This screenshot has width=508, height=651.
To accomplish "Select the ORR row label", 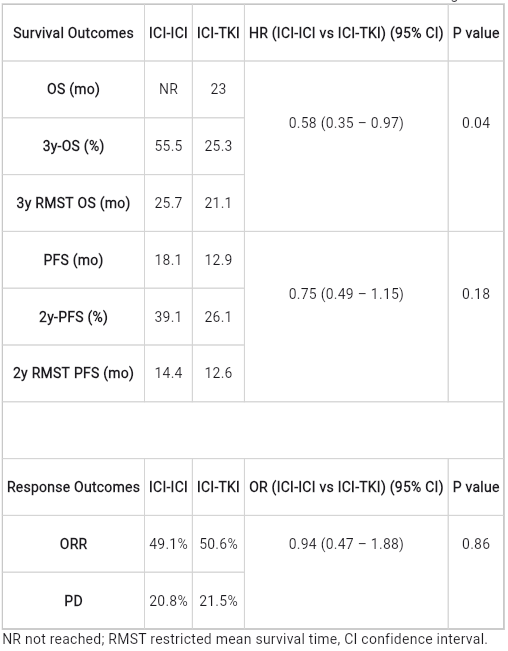I will click(73, 544).
